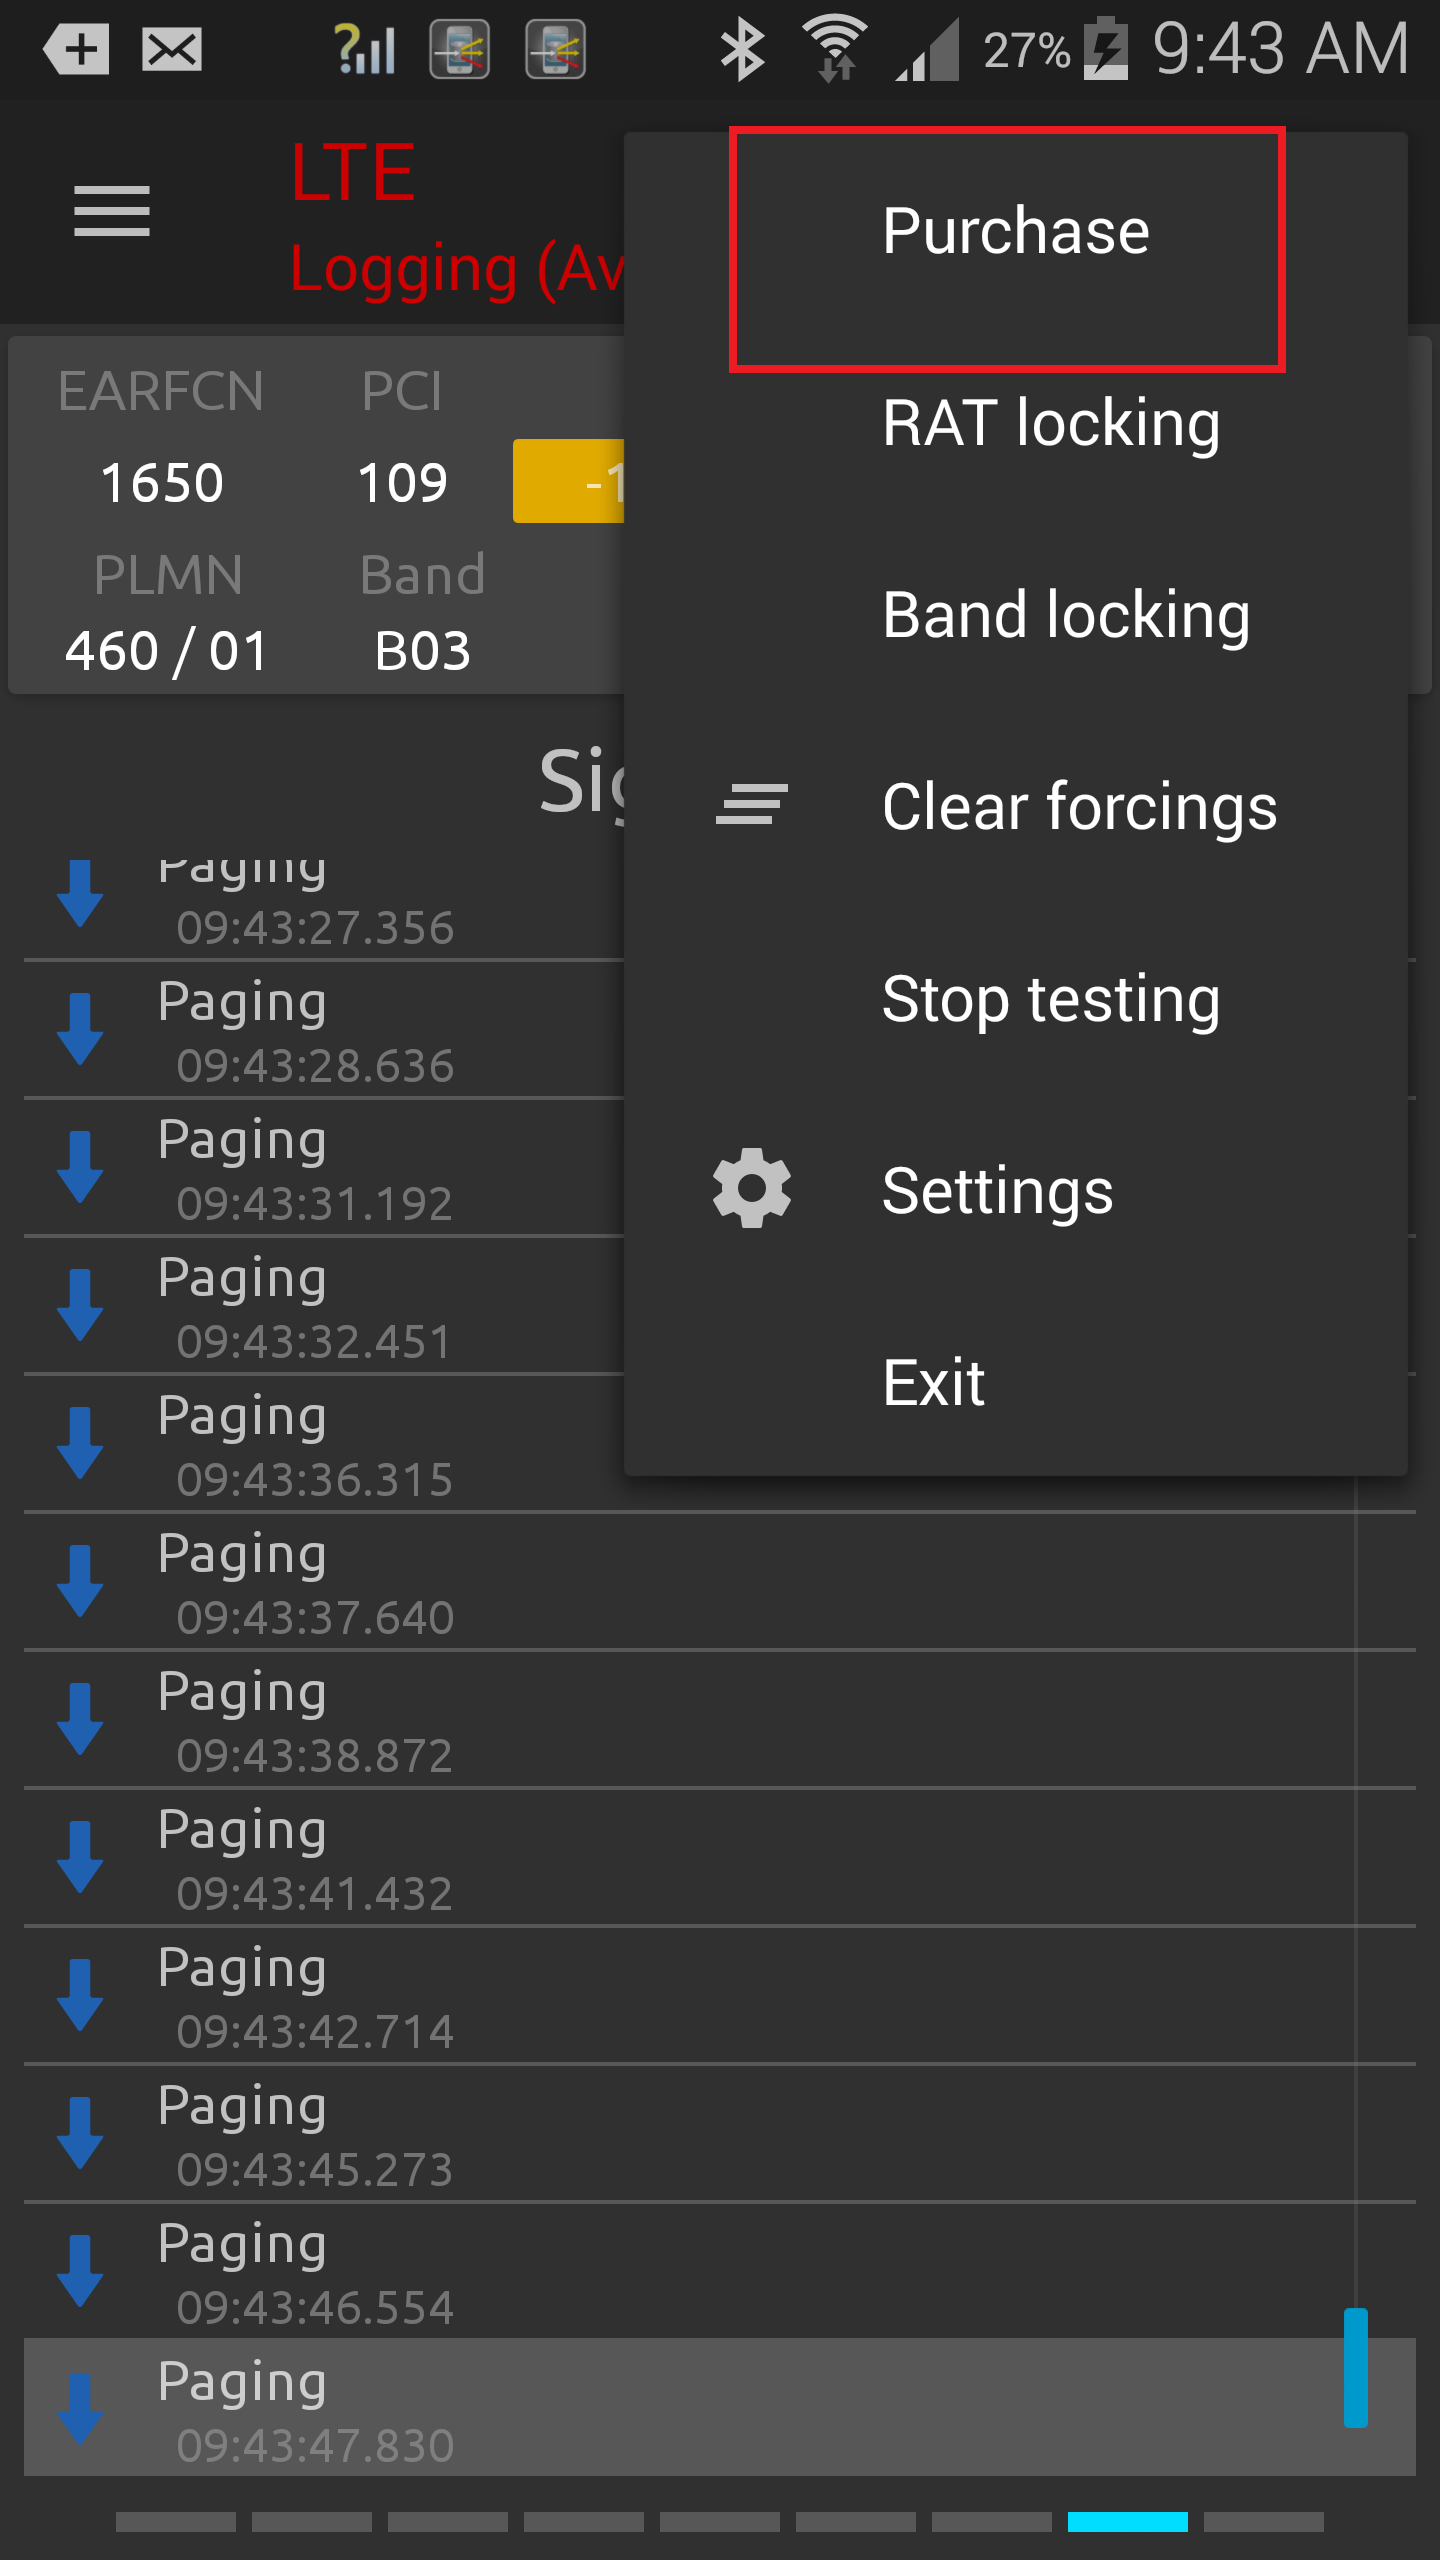The height and width of the screenshot is (2560, 1440).
Task: Click the Settings gear icon
Action: coord(752,1188)
